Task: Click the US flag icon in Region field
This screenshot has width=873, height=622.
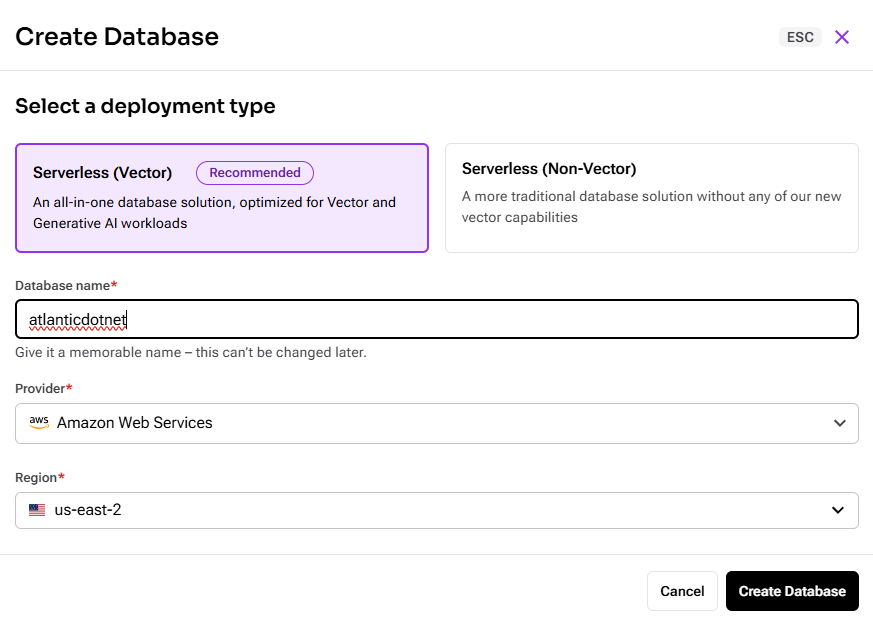Action: tap(37, 510)
